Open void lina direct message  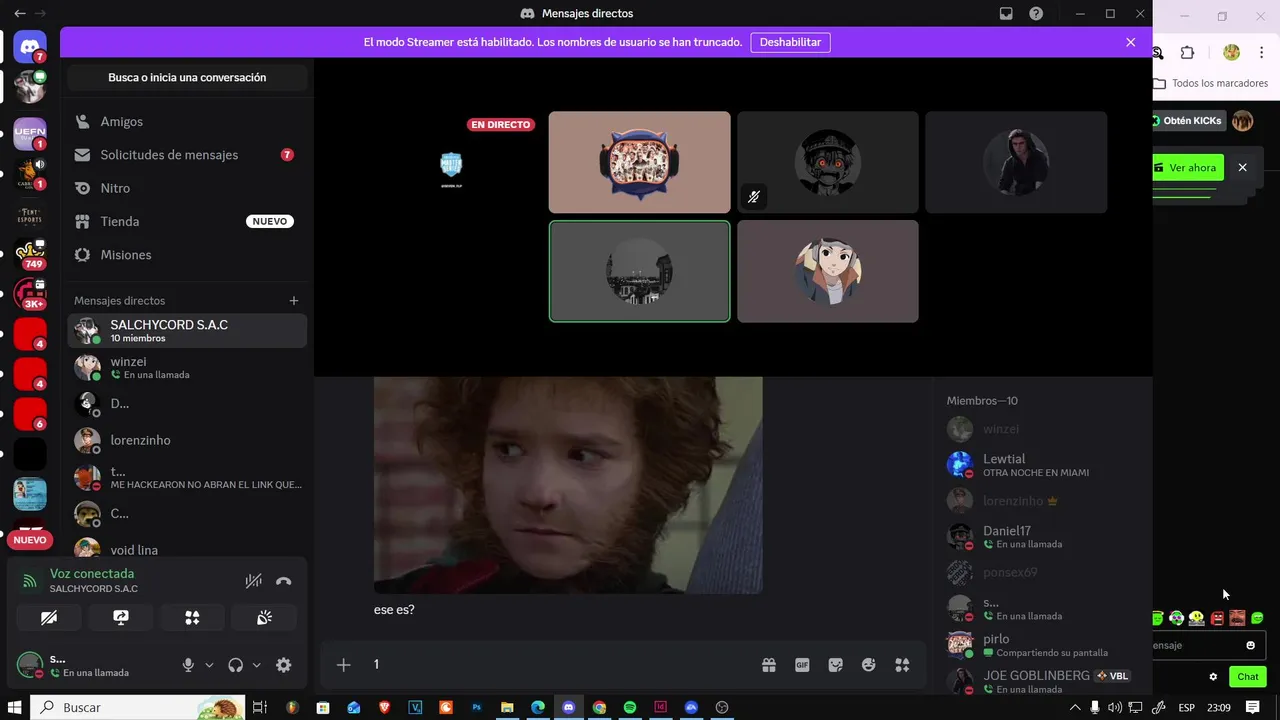pos(187,549)
